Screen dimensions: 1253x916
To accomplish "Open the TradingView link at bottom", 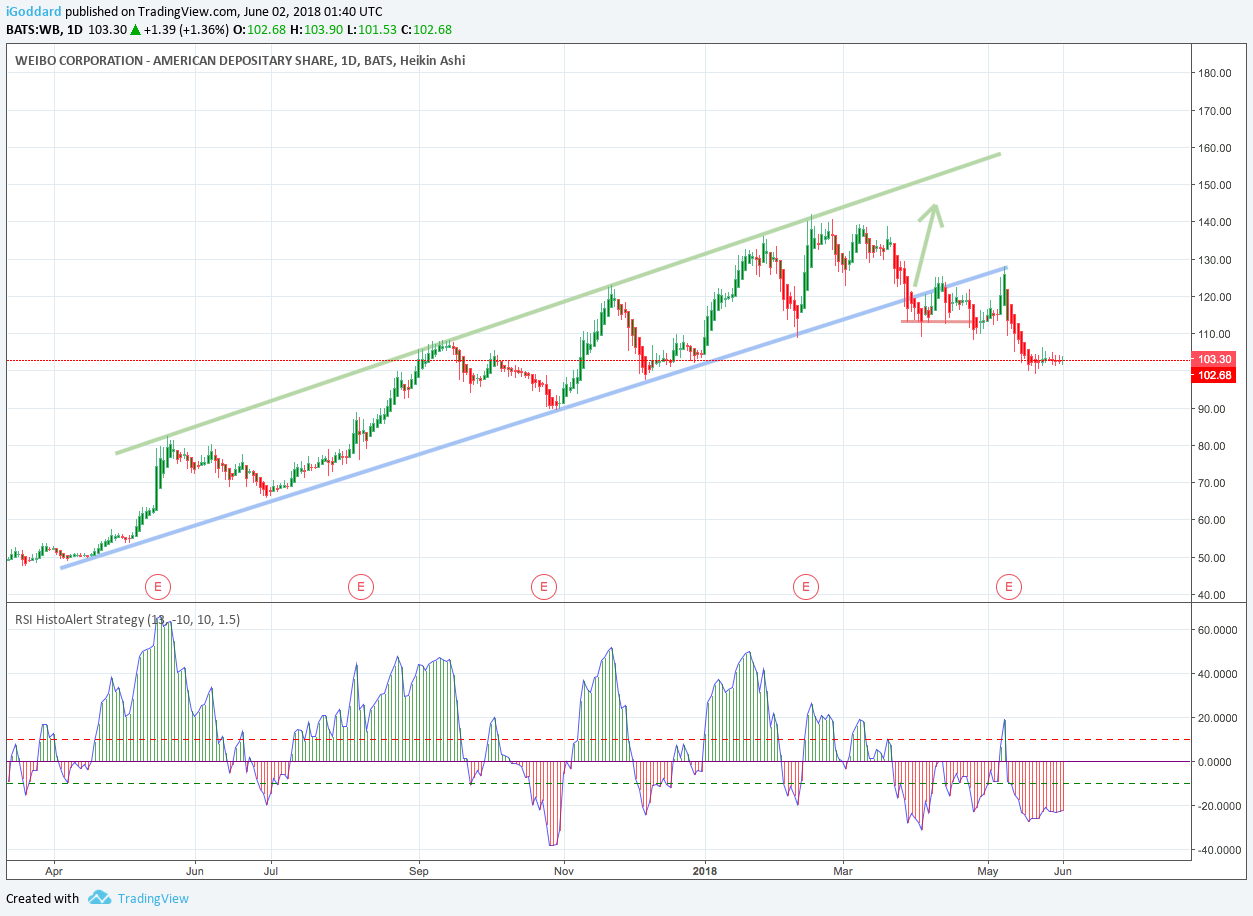I will tap(153, 898).
